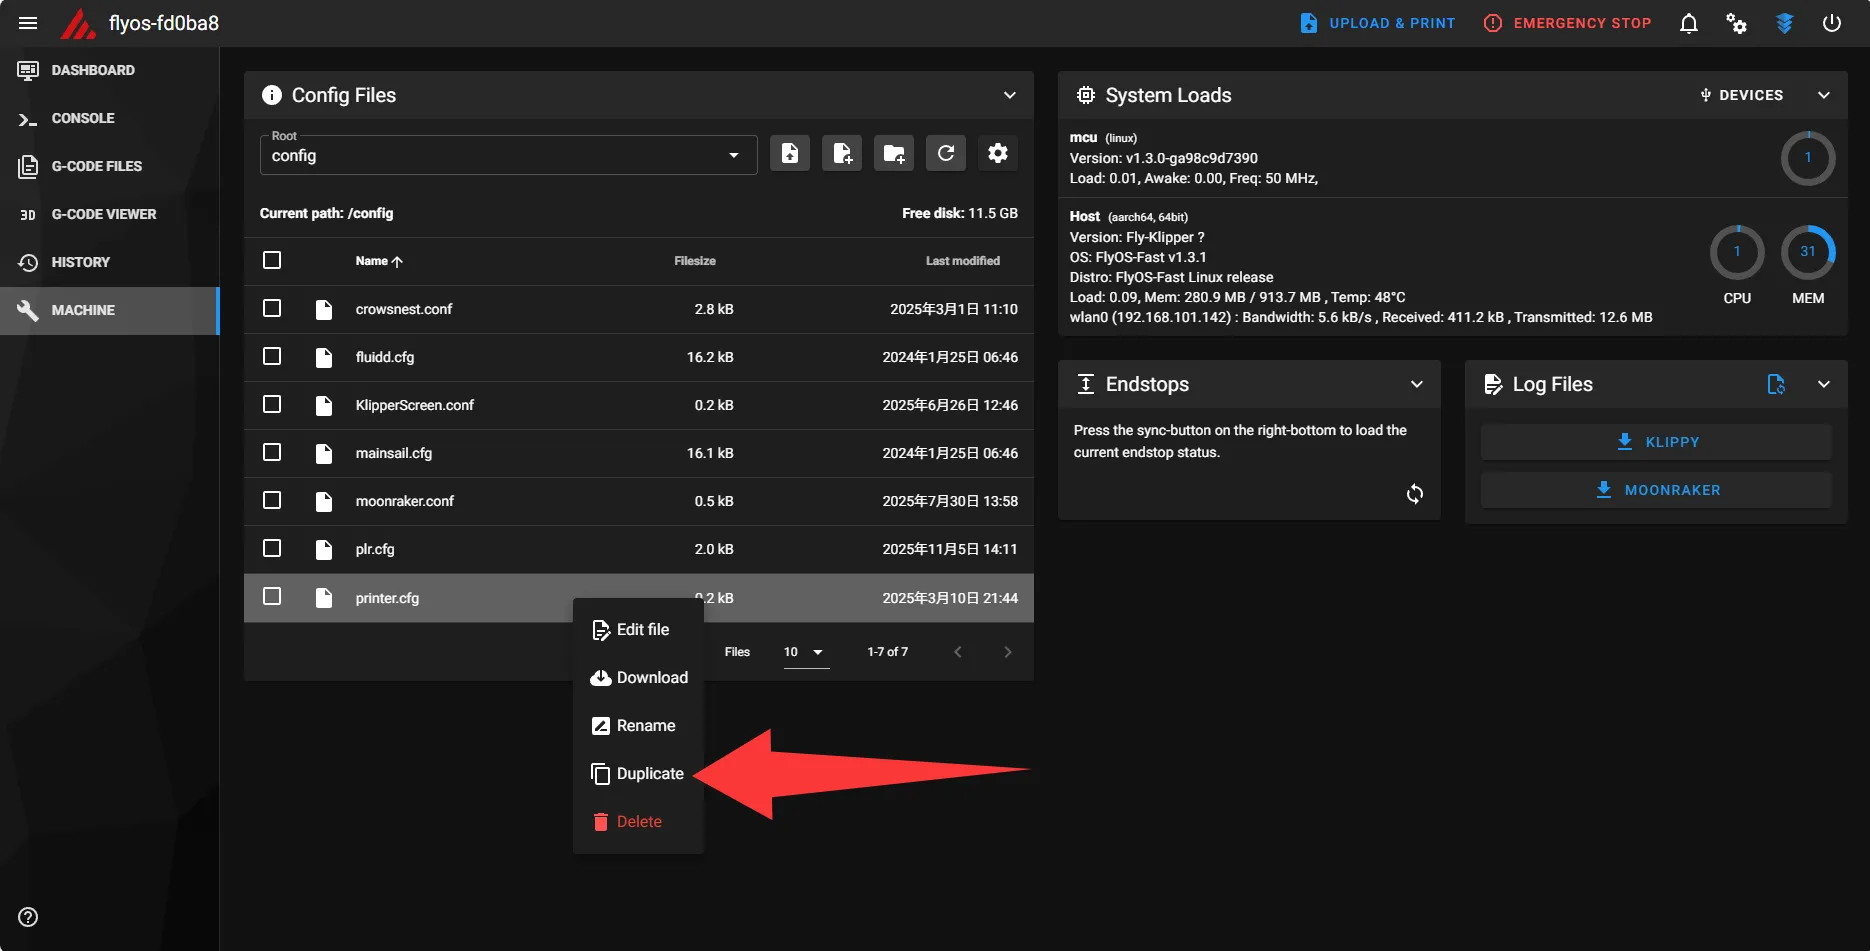Open the notifications bell
The image size is (1870, 951).
pyautogui.click(x=1689, y=23)
